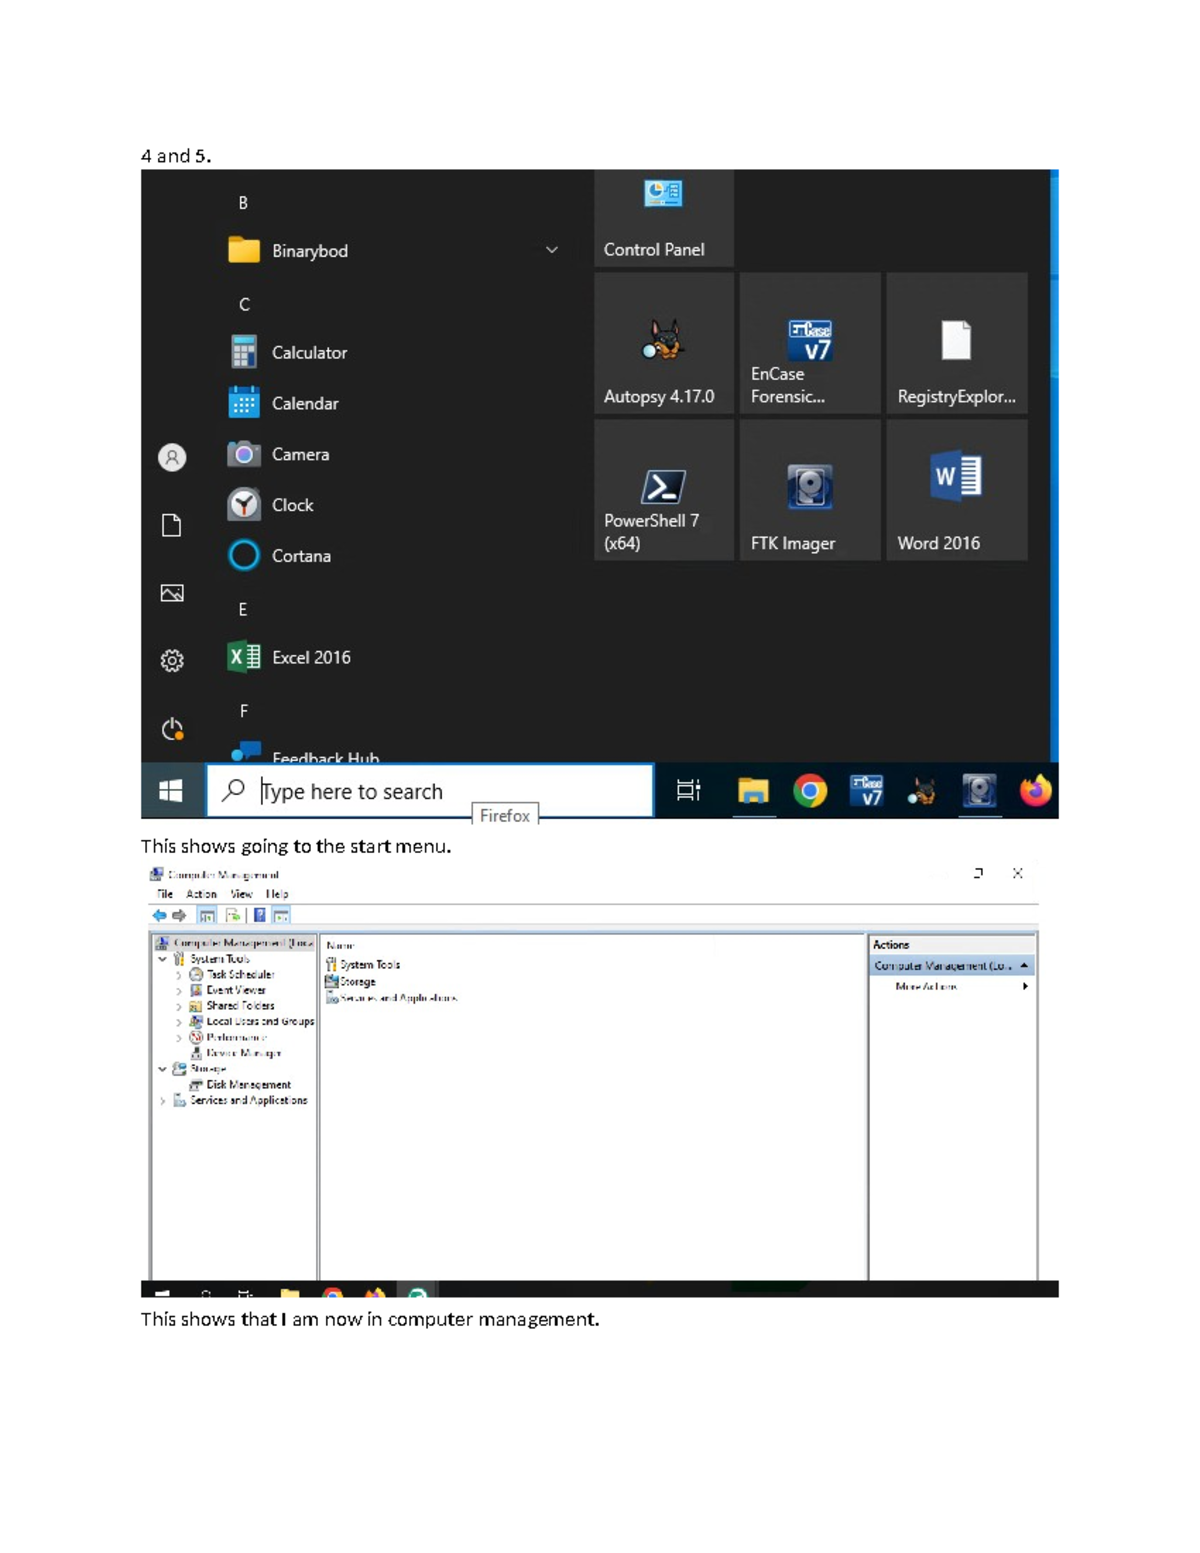
Task: Open Autopsy from the taskbar
Action: point(922,792)
